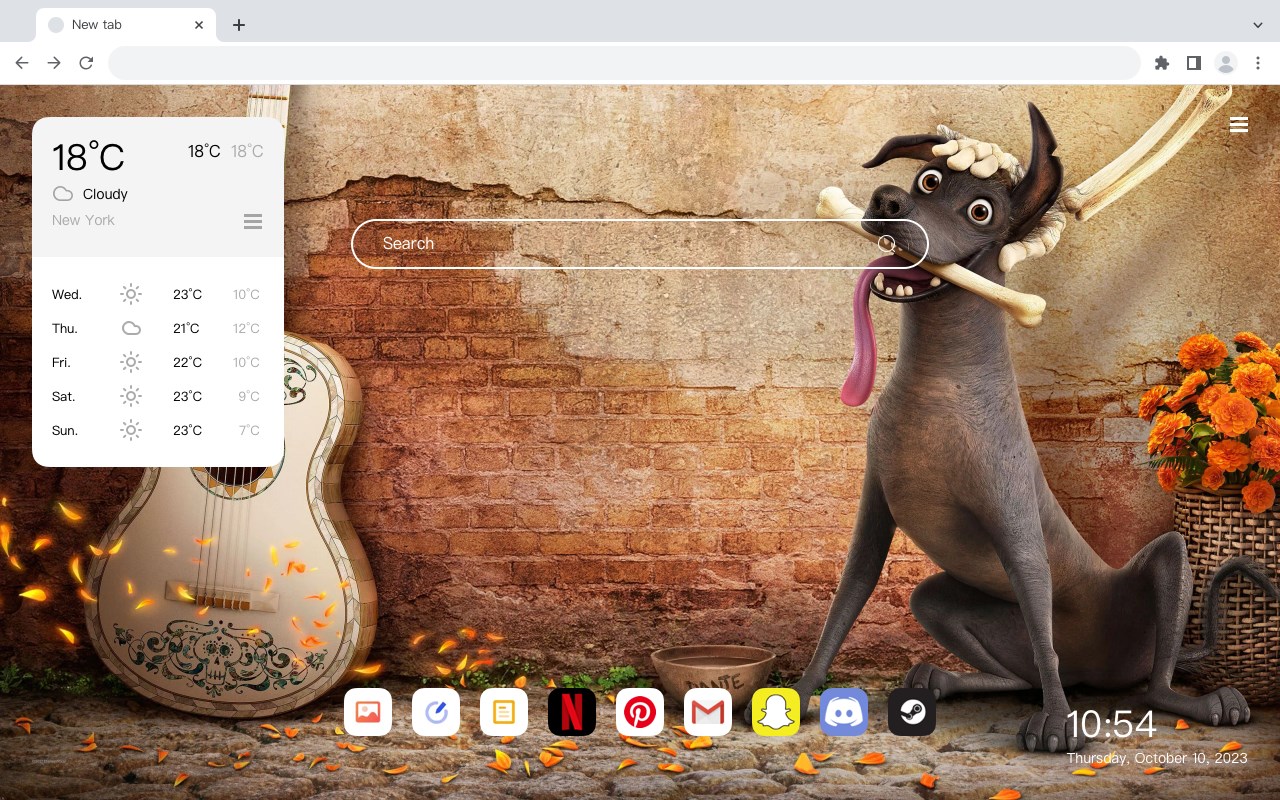This screenshot has width=1280, height=800.
Task: Launch Netflix from the dock
Action: 572,712
